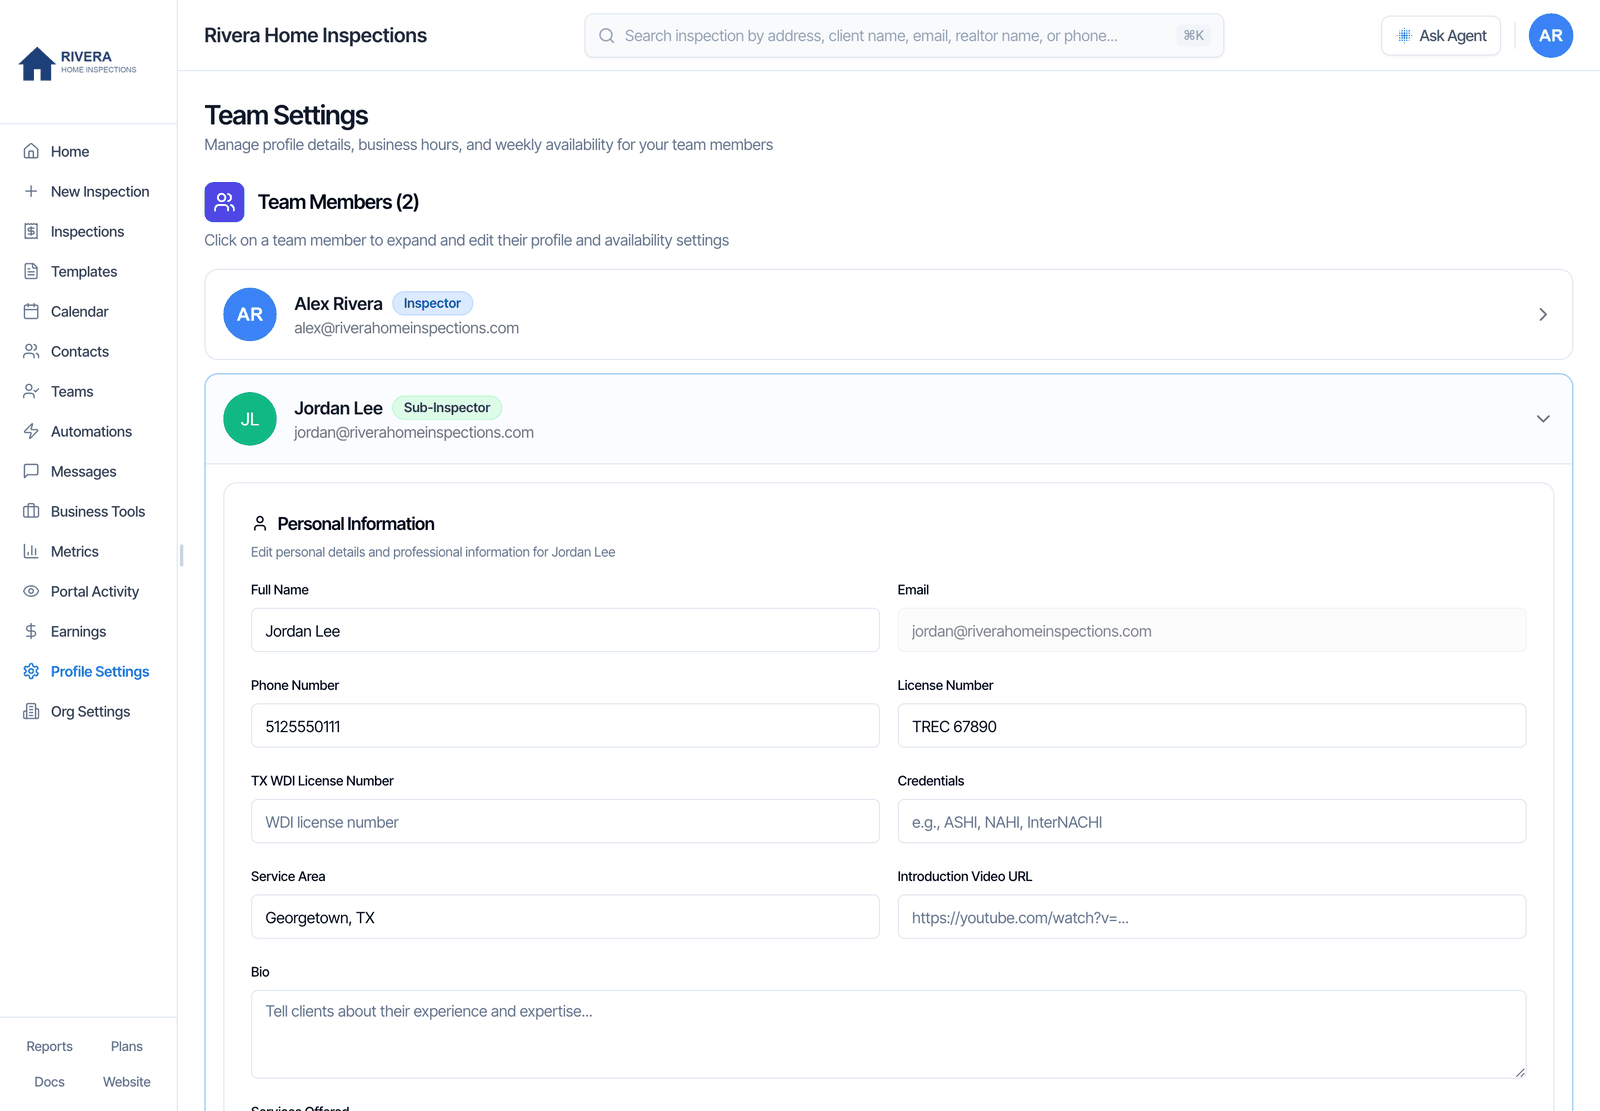Focus the inspection search bar

coord(904,36)
